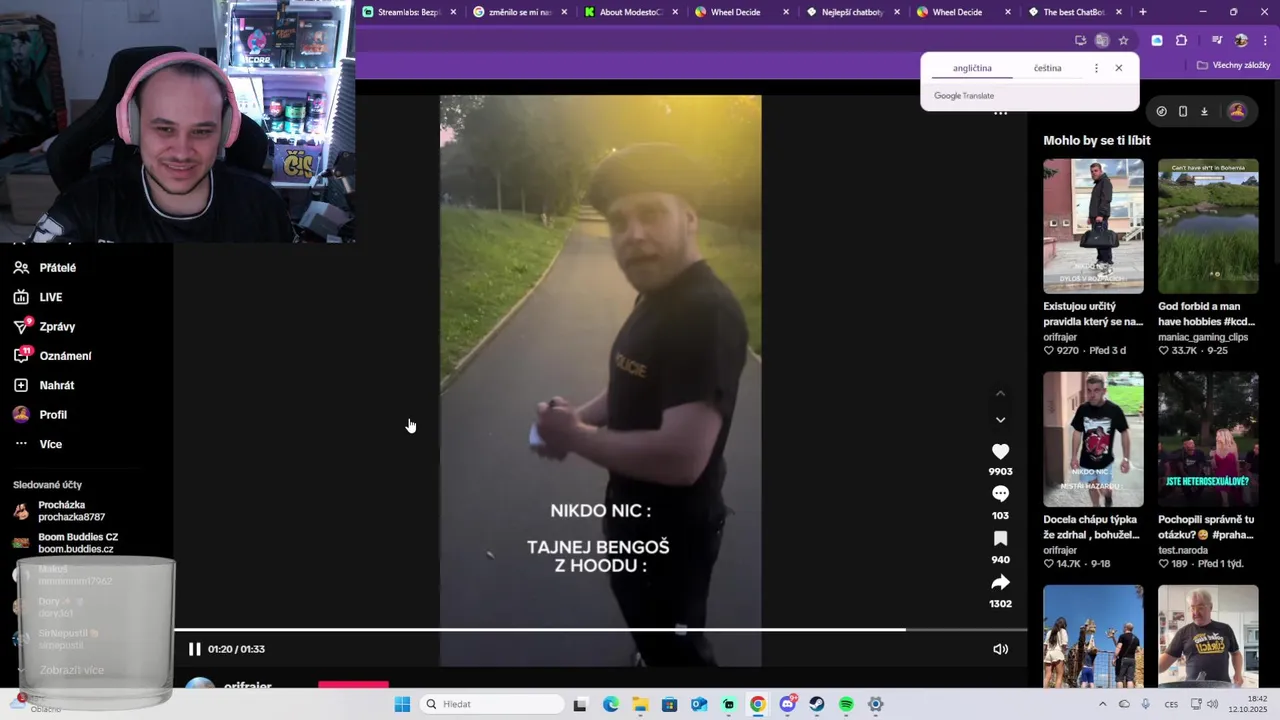Click the download app icon in top pill
This screenshot has height=720, width=1280.
click(1204, 111)
